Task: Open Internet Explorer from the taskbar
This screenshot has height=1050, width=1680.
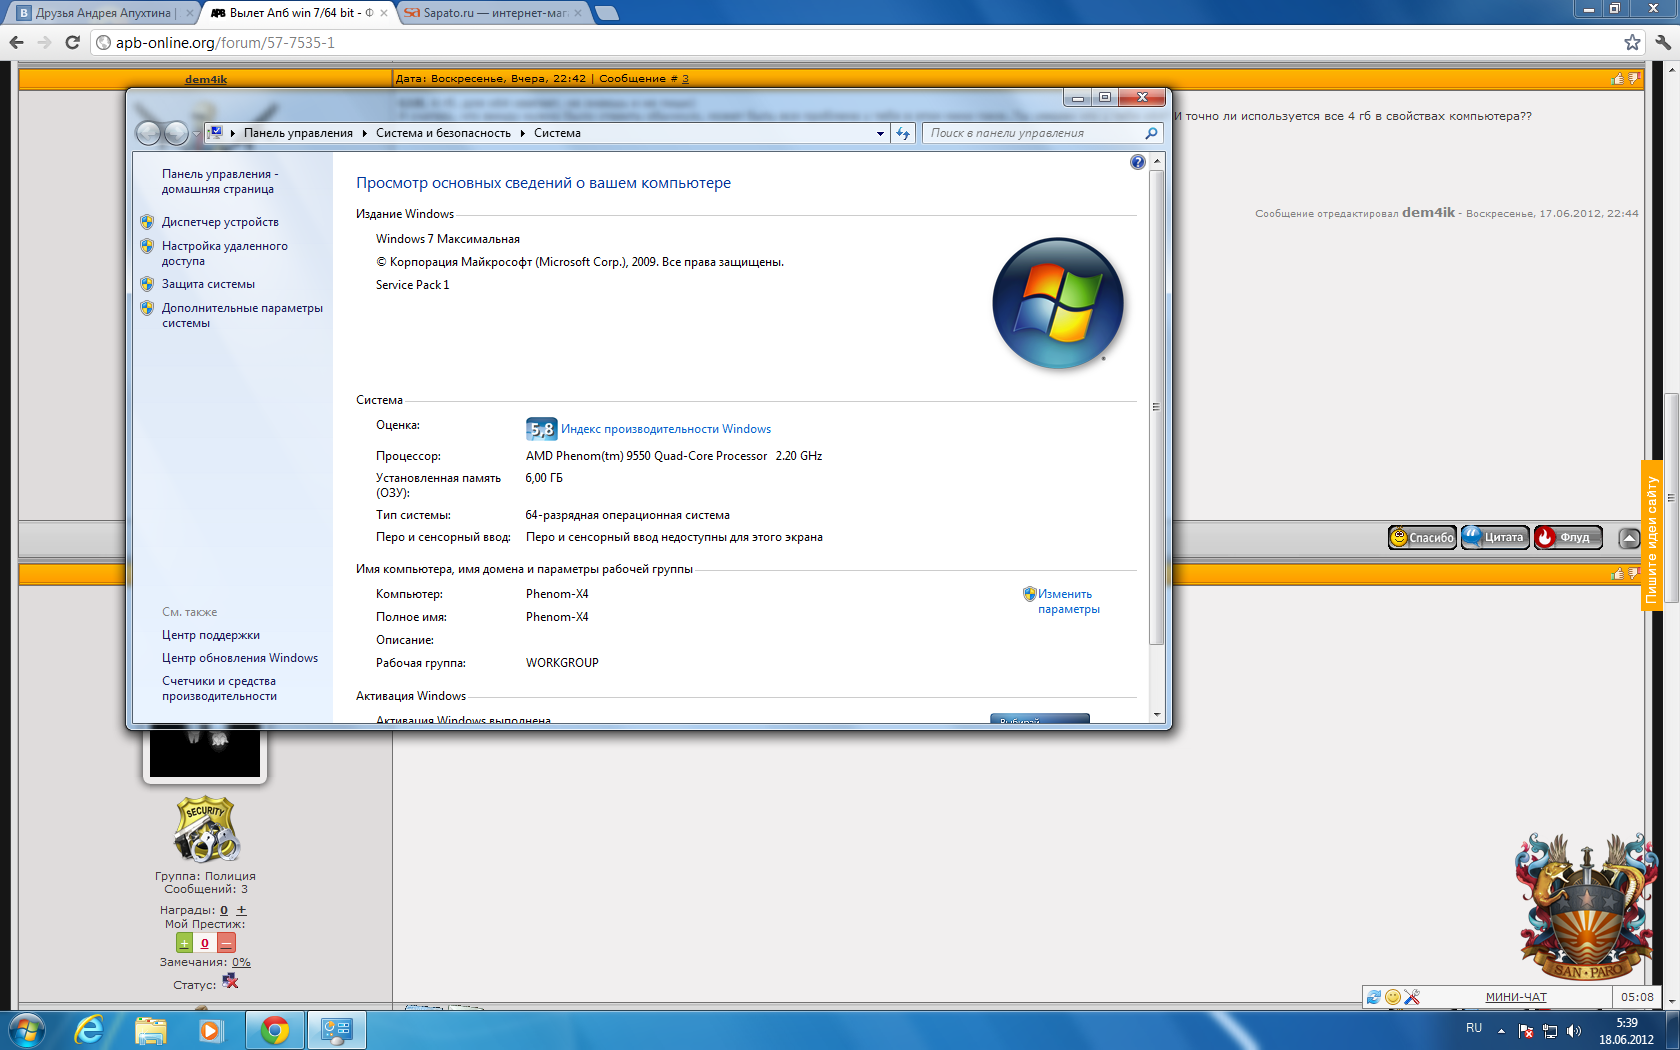Action: pos(89,1029)
